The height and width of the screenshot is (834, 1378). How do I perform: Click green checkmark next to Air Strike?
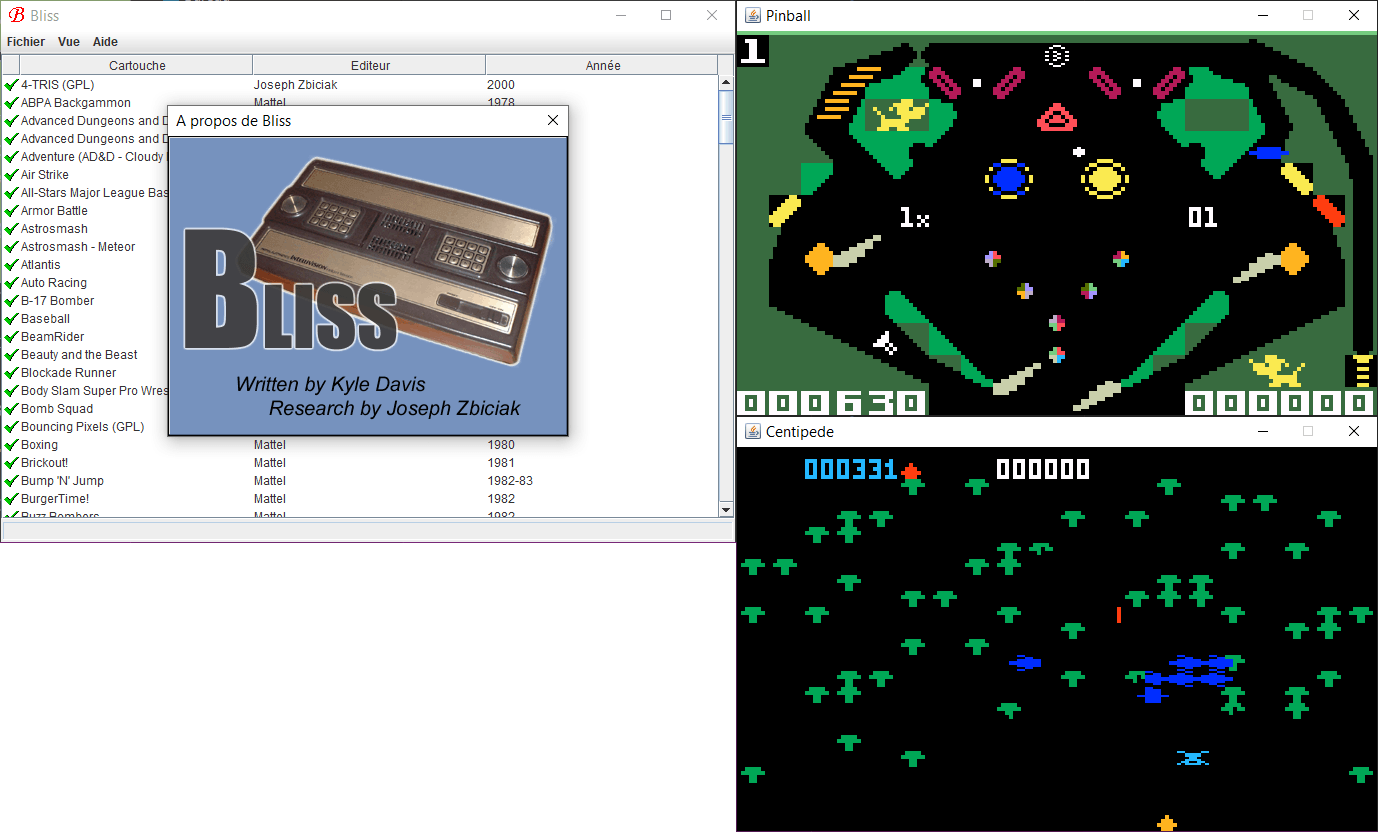[x=12, y=175]
